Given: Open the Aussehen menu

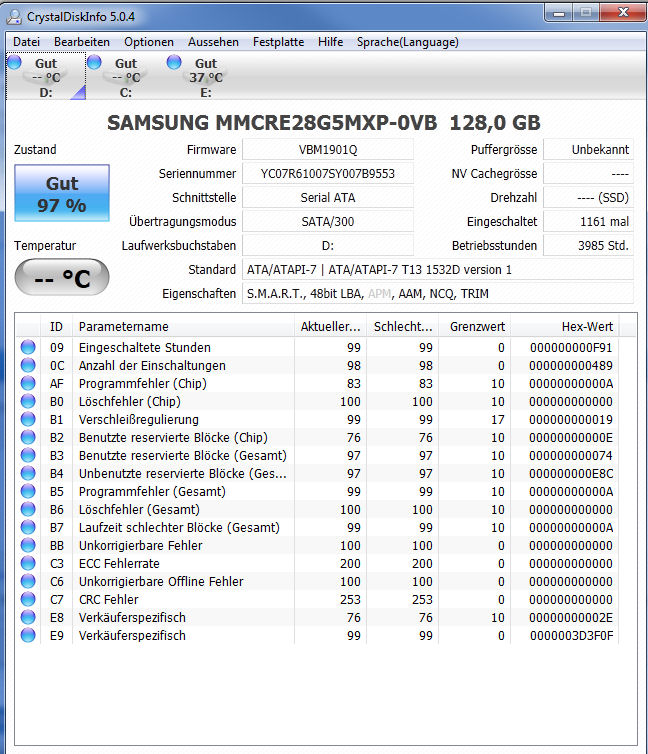Looking at the screenshot, I should coord(213,42).
